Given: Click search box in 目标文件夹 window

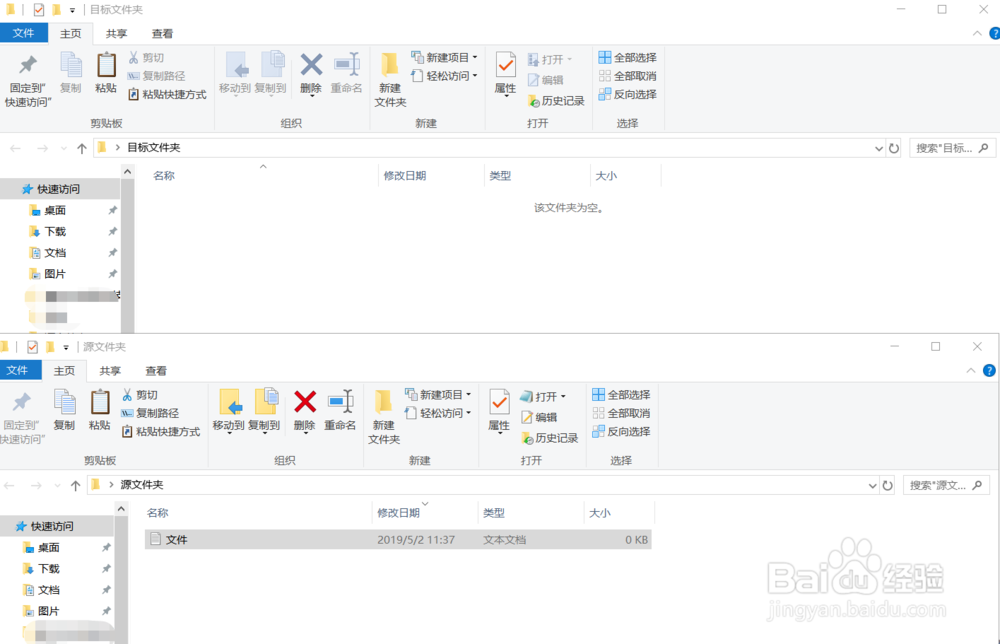Looking at the screenshot, I should click(952, 148).
